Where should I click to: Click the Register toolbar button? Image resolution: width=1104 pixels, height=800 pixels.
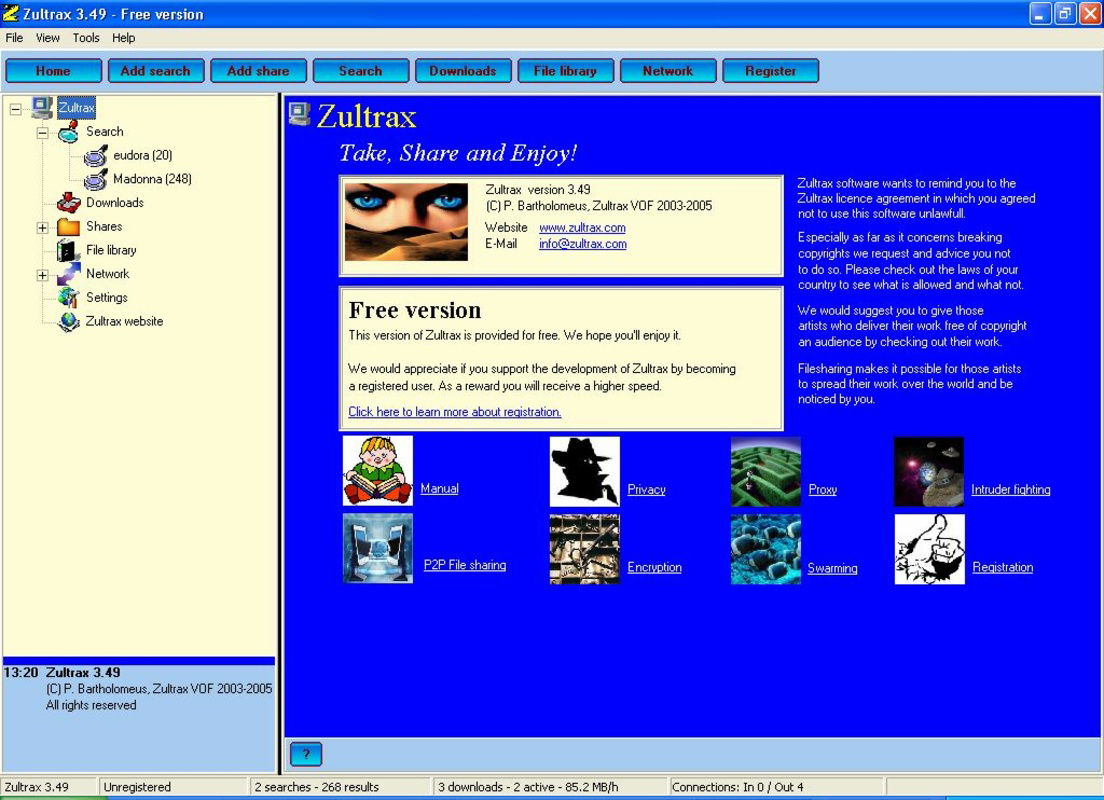771,70
